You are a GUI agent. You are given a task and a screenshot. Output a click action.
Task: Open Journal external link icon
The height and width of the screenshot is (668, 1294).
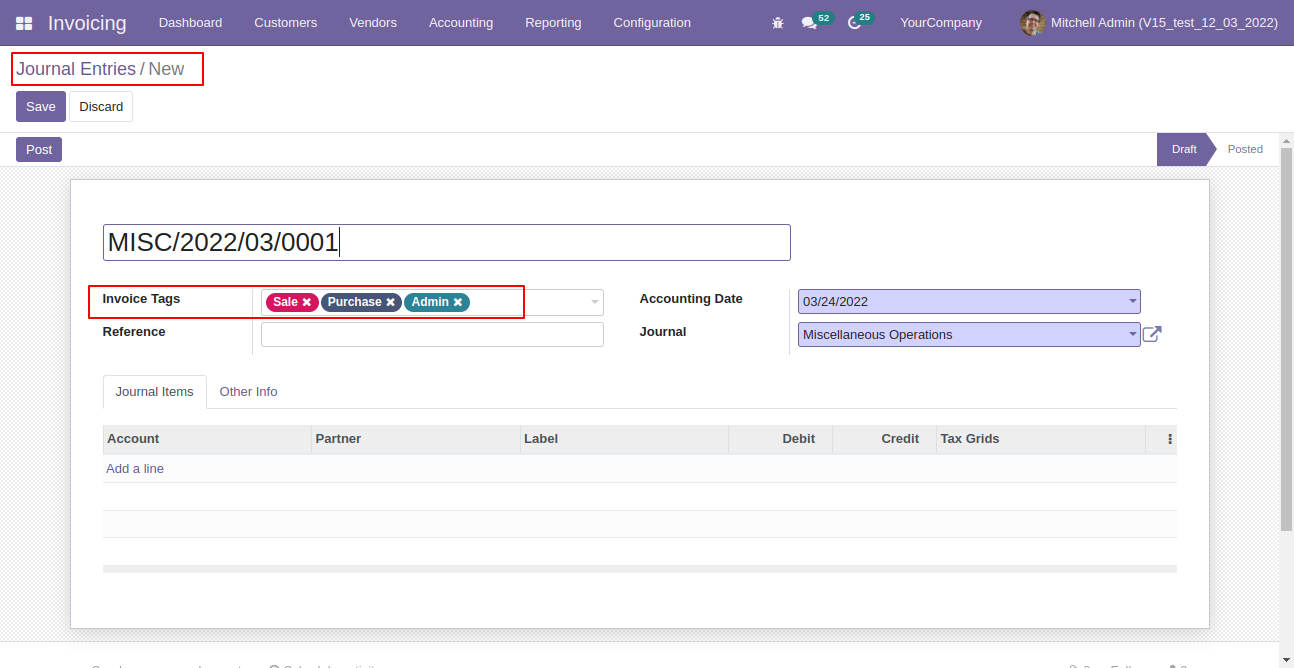coord(1152,334)
